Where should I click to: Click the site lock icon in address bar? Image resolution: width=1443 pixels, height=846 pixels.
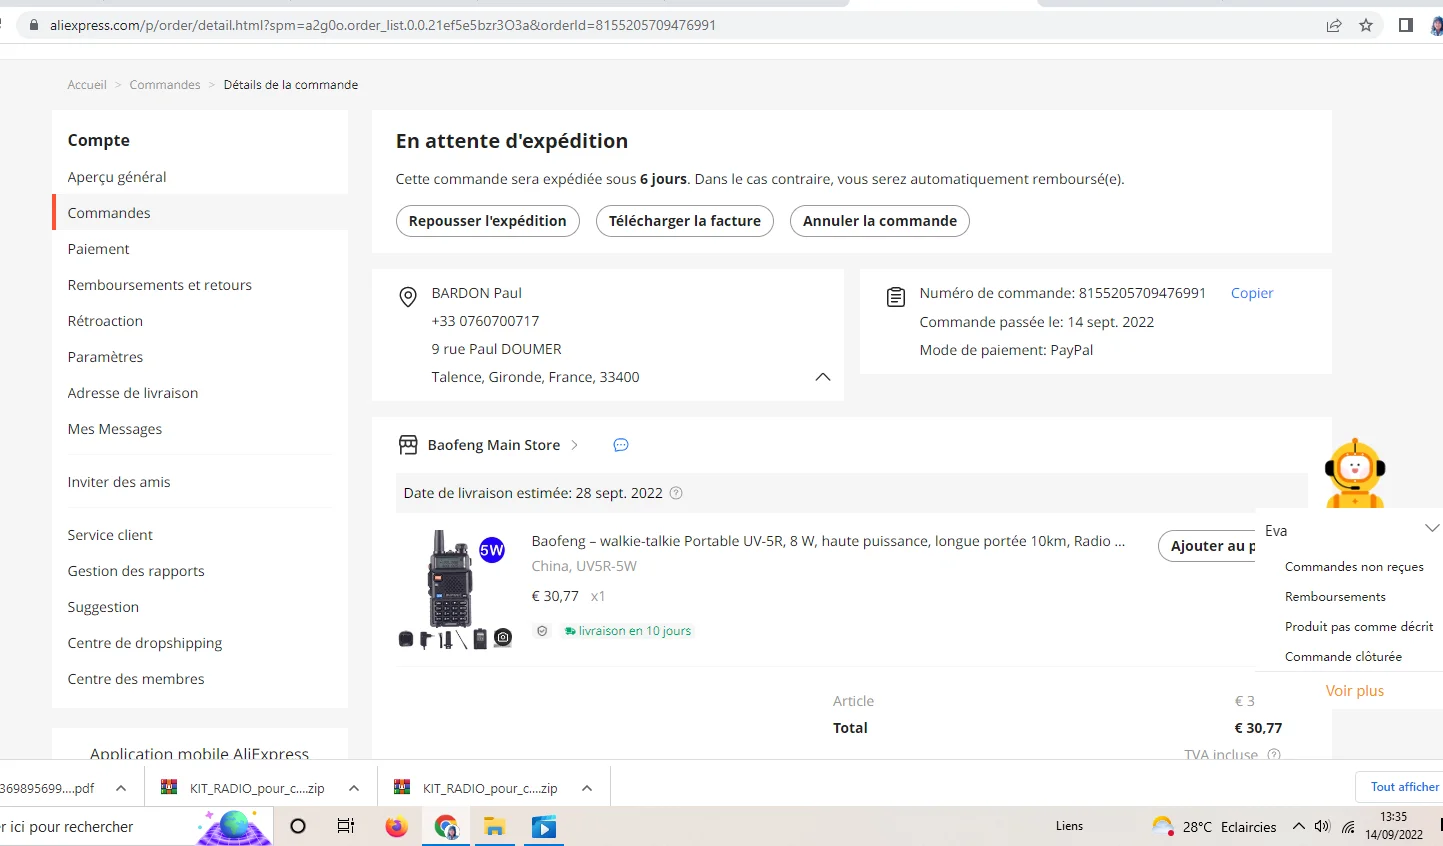click(x=33, y=25)
